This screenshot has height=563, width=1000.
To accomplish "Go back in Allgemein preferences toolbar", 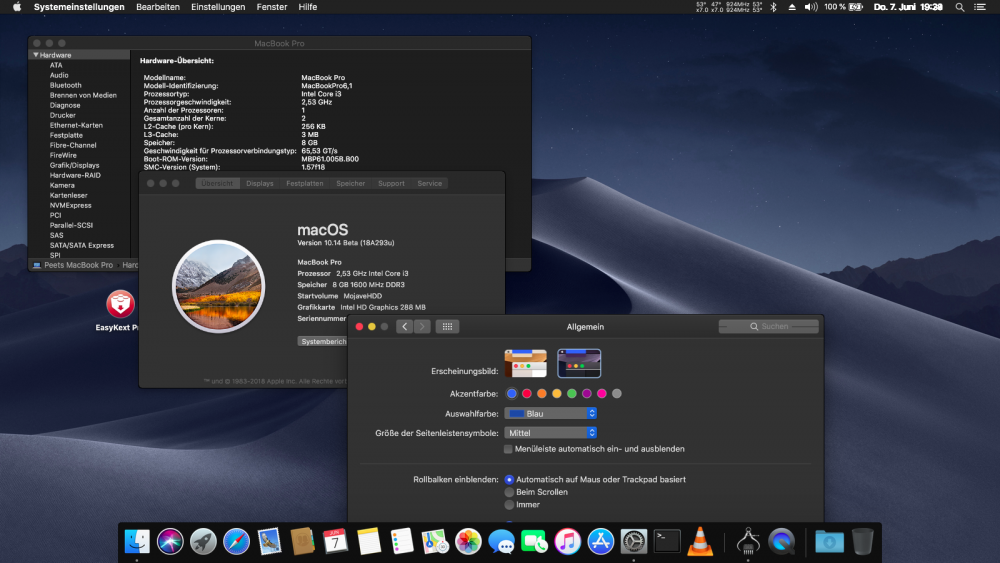I will tap(404, 326).
